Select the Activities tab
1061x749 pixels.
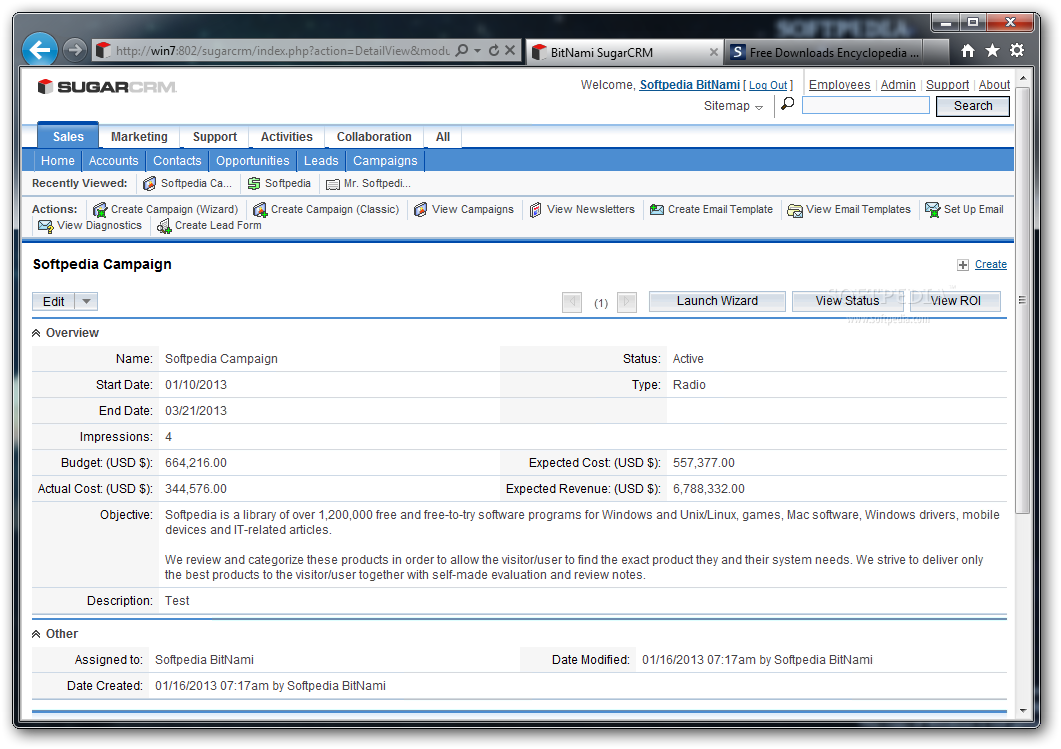pos(287,137)
